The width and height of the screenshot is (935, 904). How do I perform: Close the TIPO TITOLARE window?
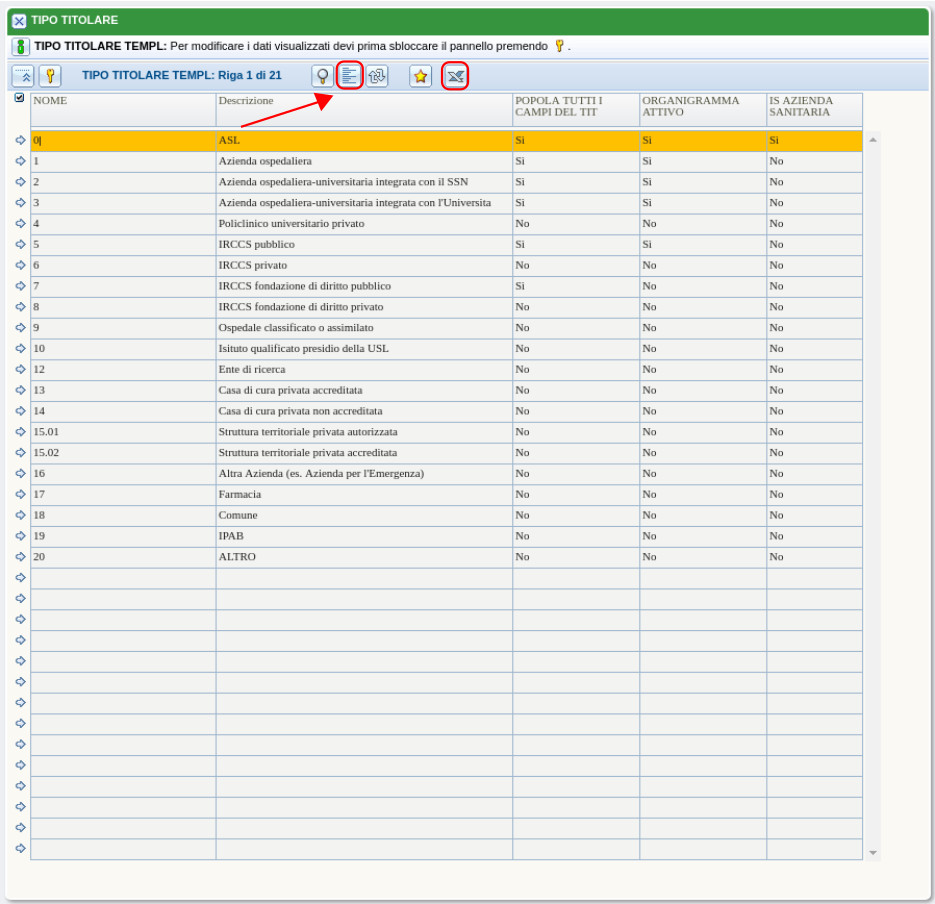(x=19, y=20)
